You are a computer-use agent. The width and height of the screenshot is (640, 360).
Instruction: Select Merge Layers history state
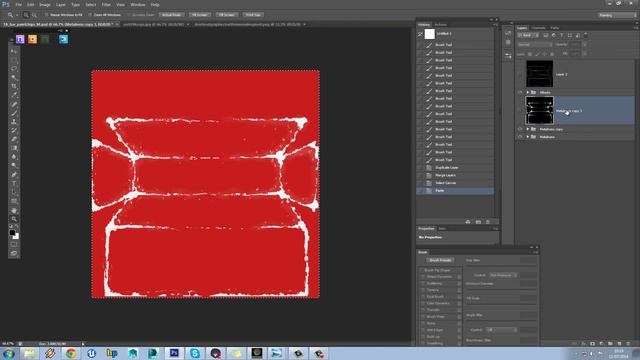455,175
